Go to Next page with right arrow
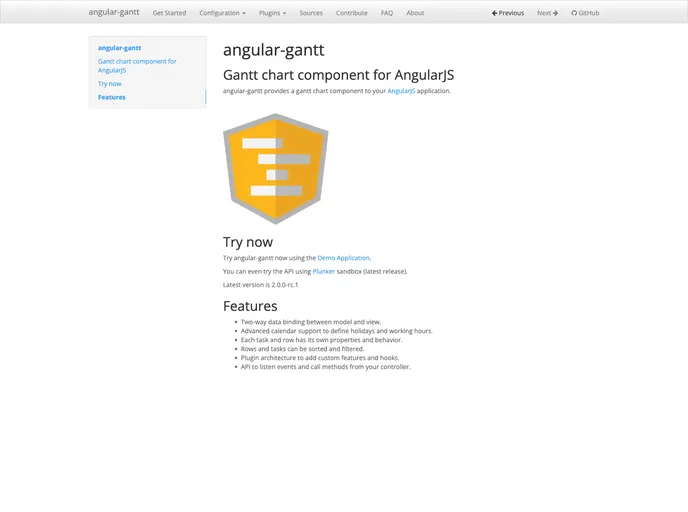This screenshot has height=512, width=688. pyautogui.click(x=548, y=13)
